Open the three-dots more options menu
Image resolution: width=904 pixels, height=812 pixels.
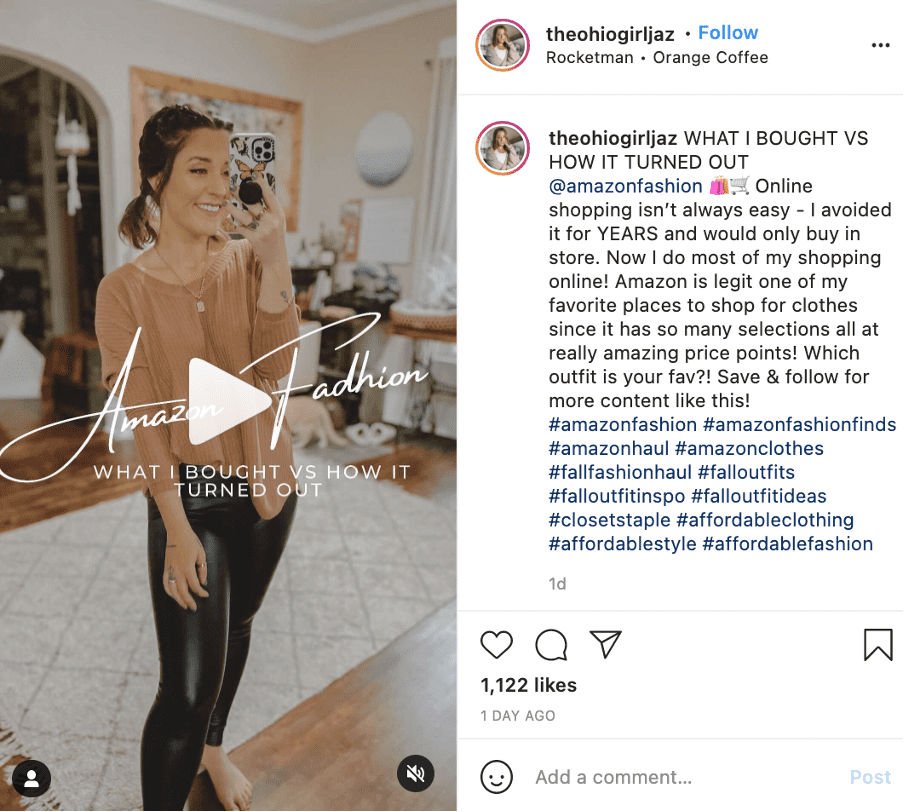880,45
